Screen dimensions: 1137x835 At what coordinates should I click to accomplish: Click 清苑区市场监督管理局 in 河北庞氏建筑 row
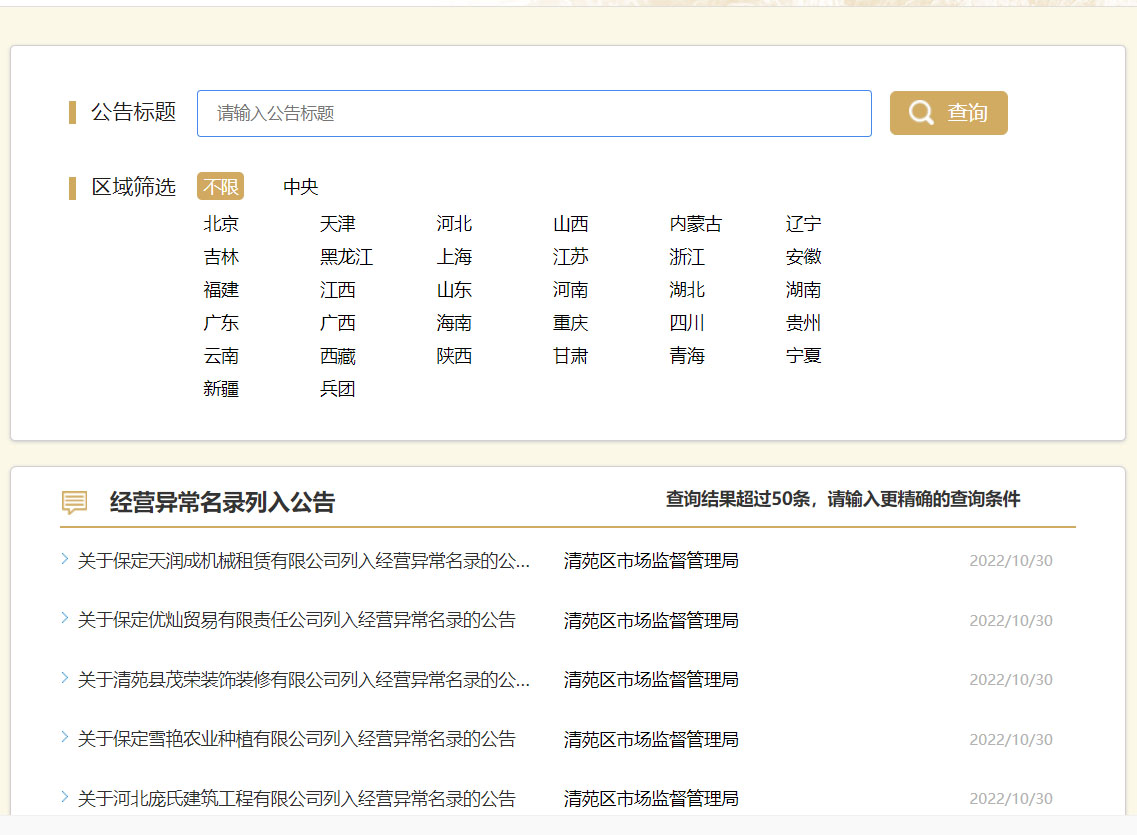click(x=651, y=798)
